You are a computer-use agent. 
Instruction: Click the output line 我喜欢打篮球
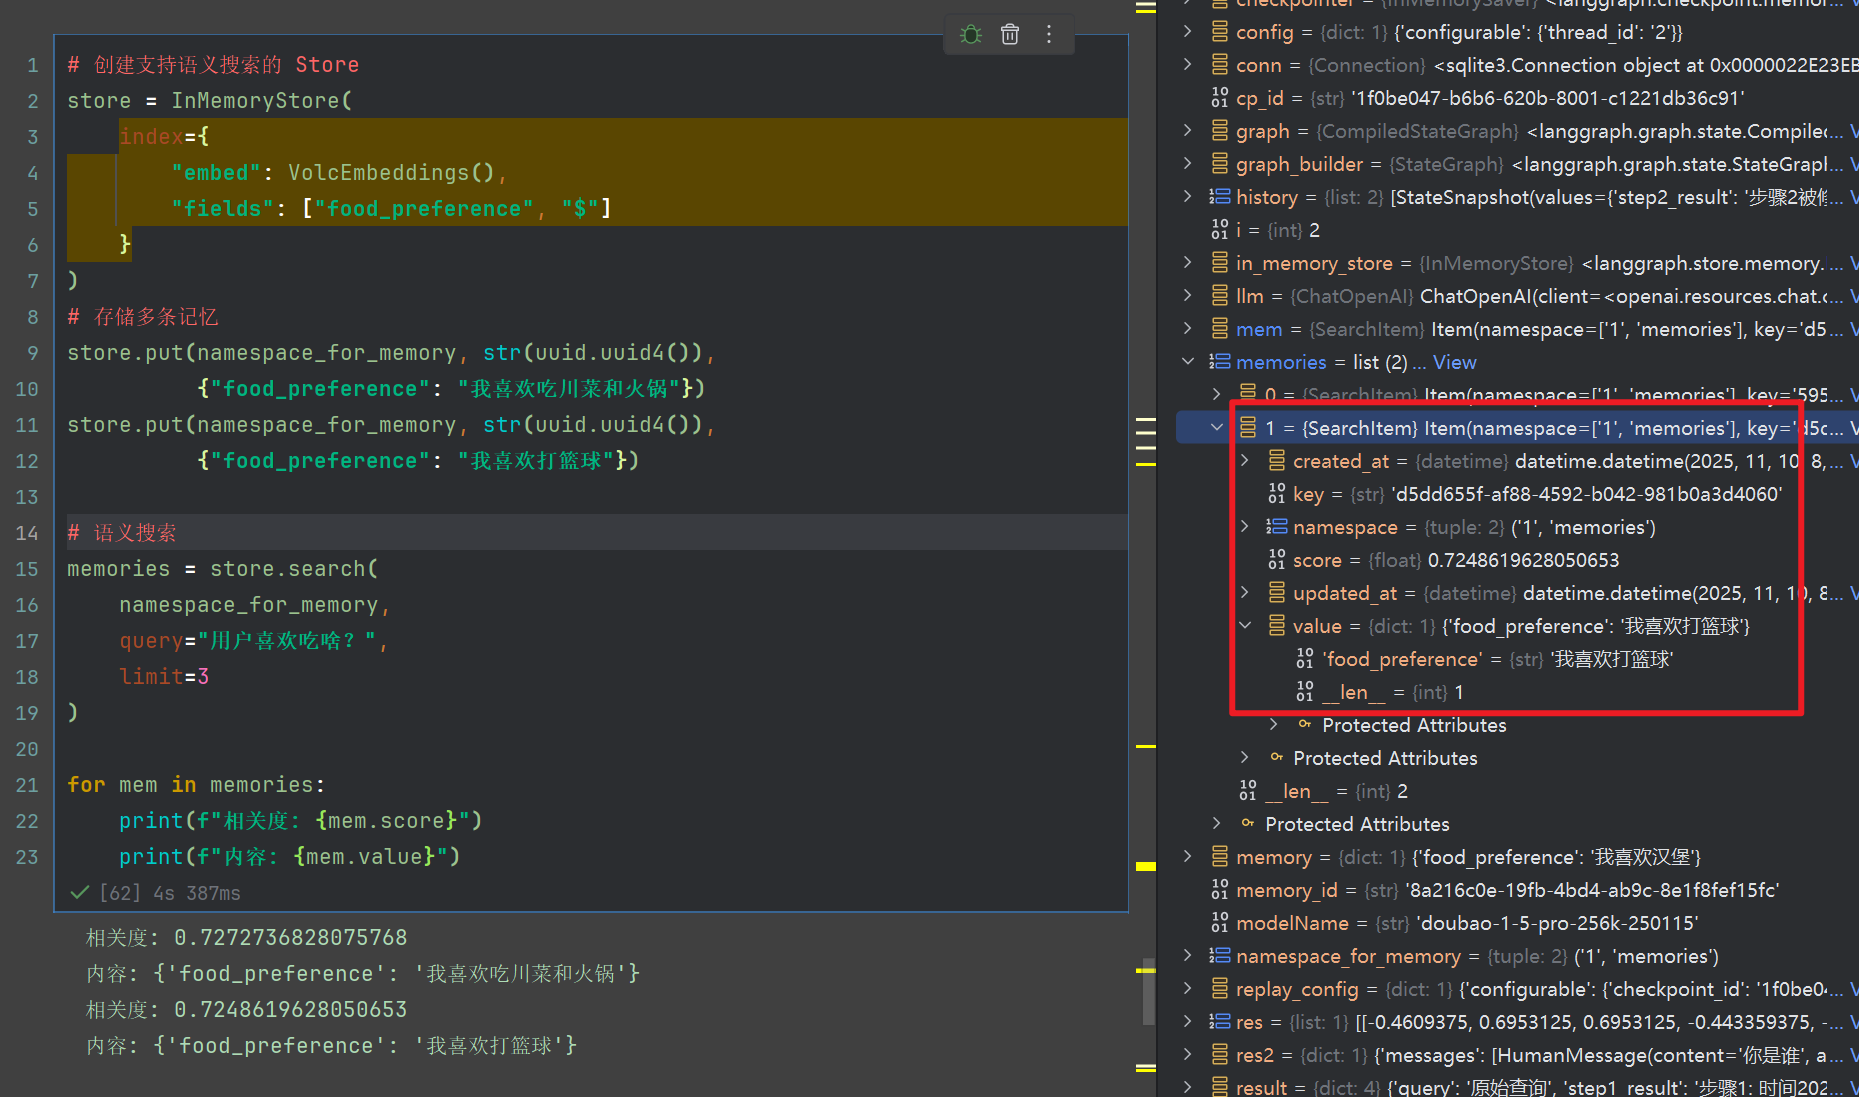click(x=331, y=1046)
